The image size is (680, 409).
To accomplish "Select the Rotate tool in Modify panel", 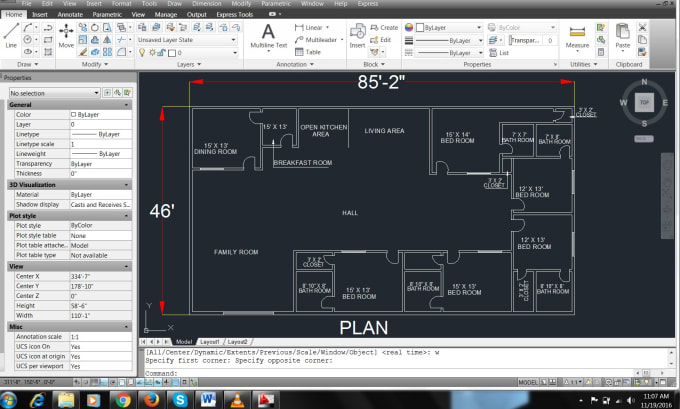I will [x=95, y=28].
